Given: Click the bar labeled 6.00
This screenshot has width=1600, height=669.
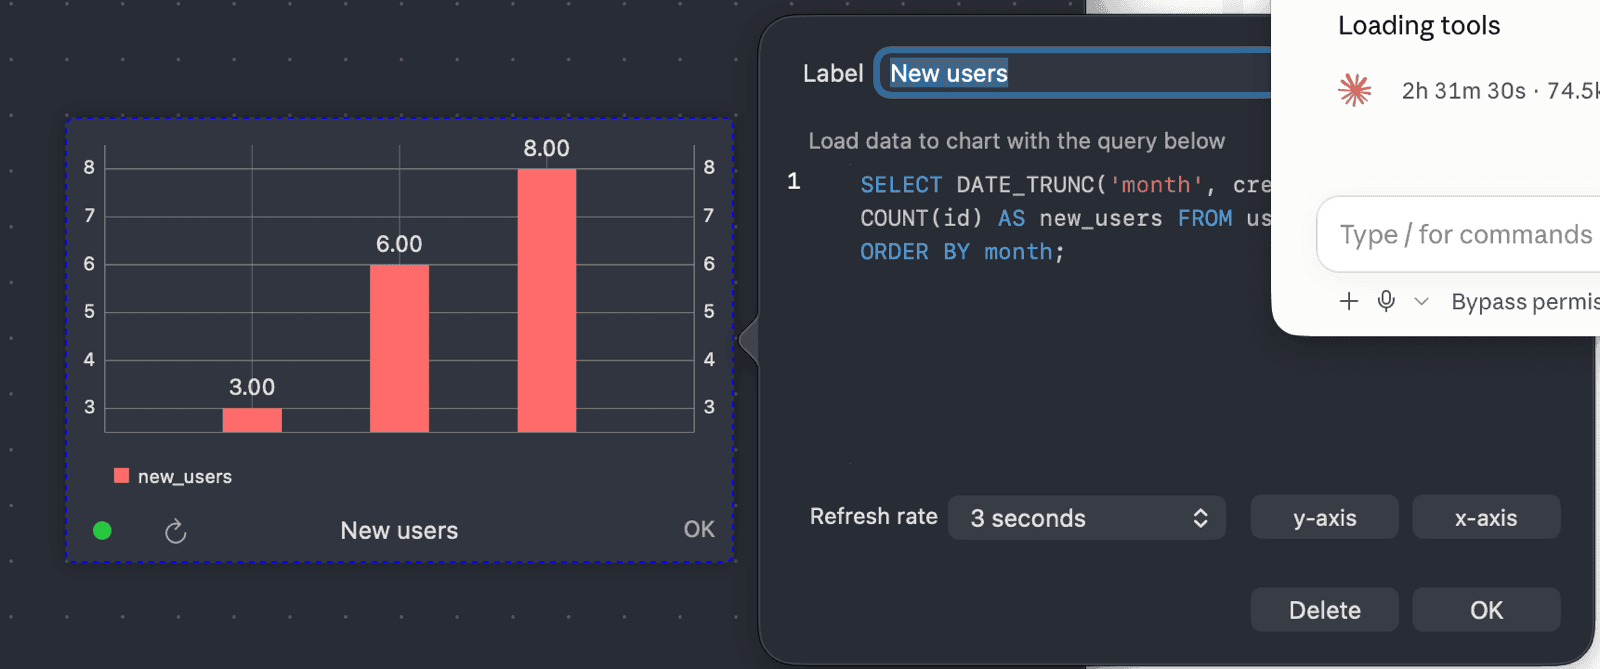Looking at the screenshot, I should click(399, 348).
